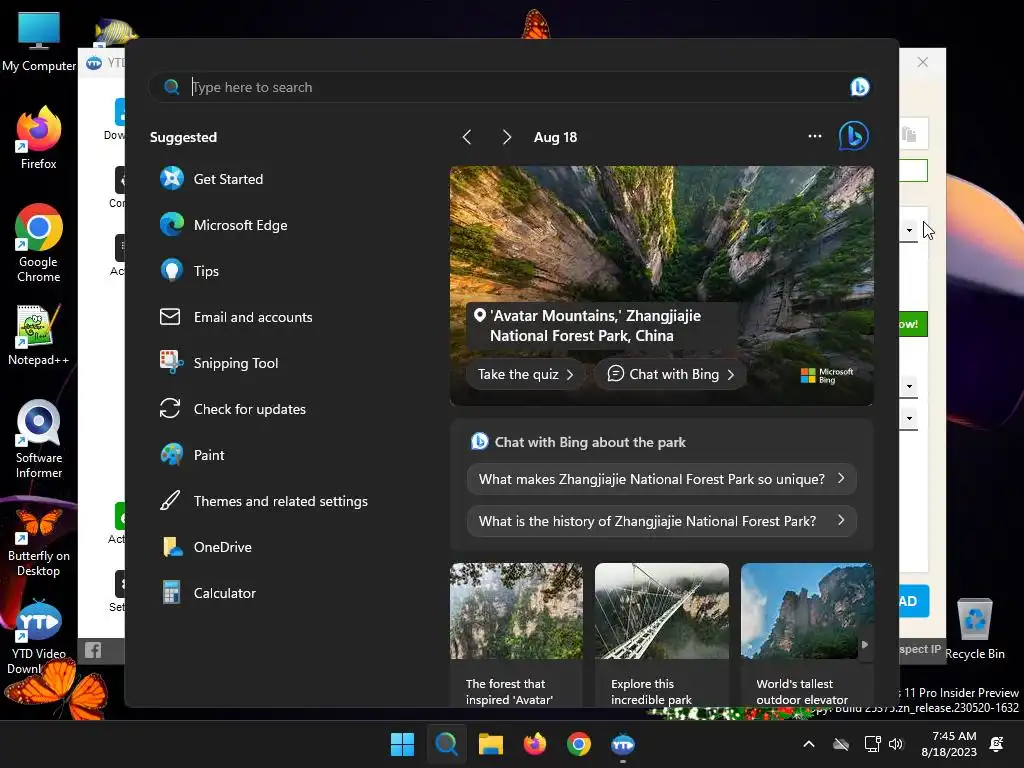Open top dropdown arrow in YTD window
1024x768 pixels.
pyautogui.click(x=909, y=230)
